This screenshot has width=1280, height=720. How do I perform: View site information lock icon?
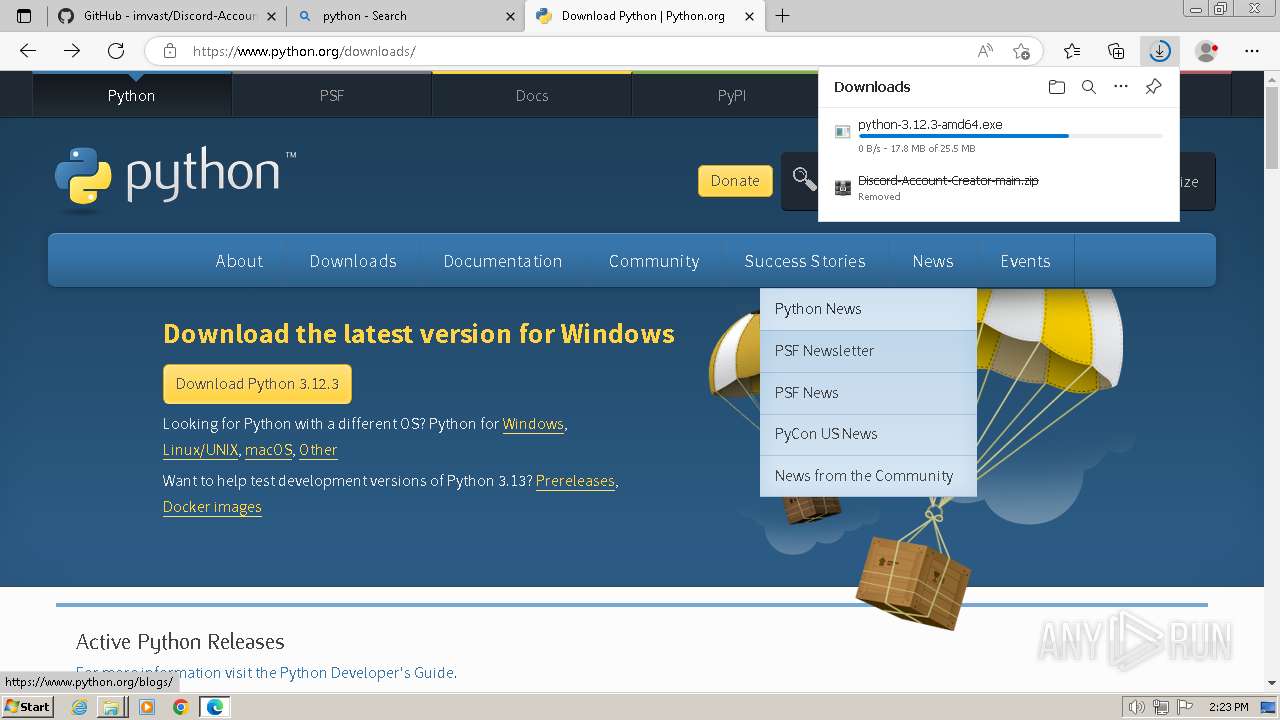click(170, 51)
